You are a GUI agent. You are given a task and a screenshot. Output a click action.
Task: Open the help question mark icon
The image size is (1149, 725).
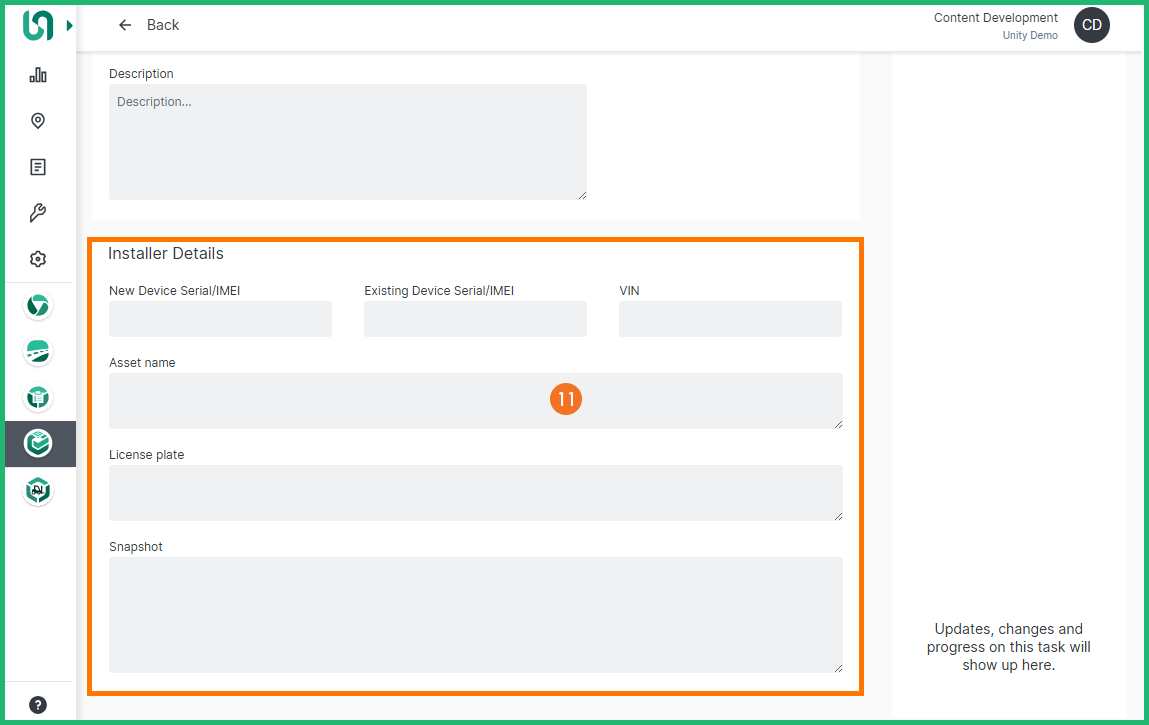[x=38, y=705]
